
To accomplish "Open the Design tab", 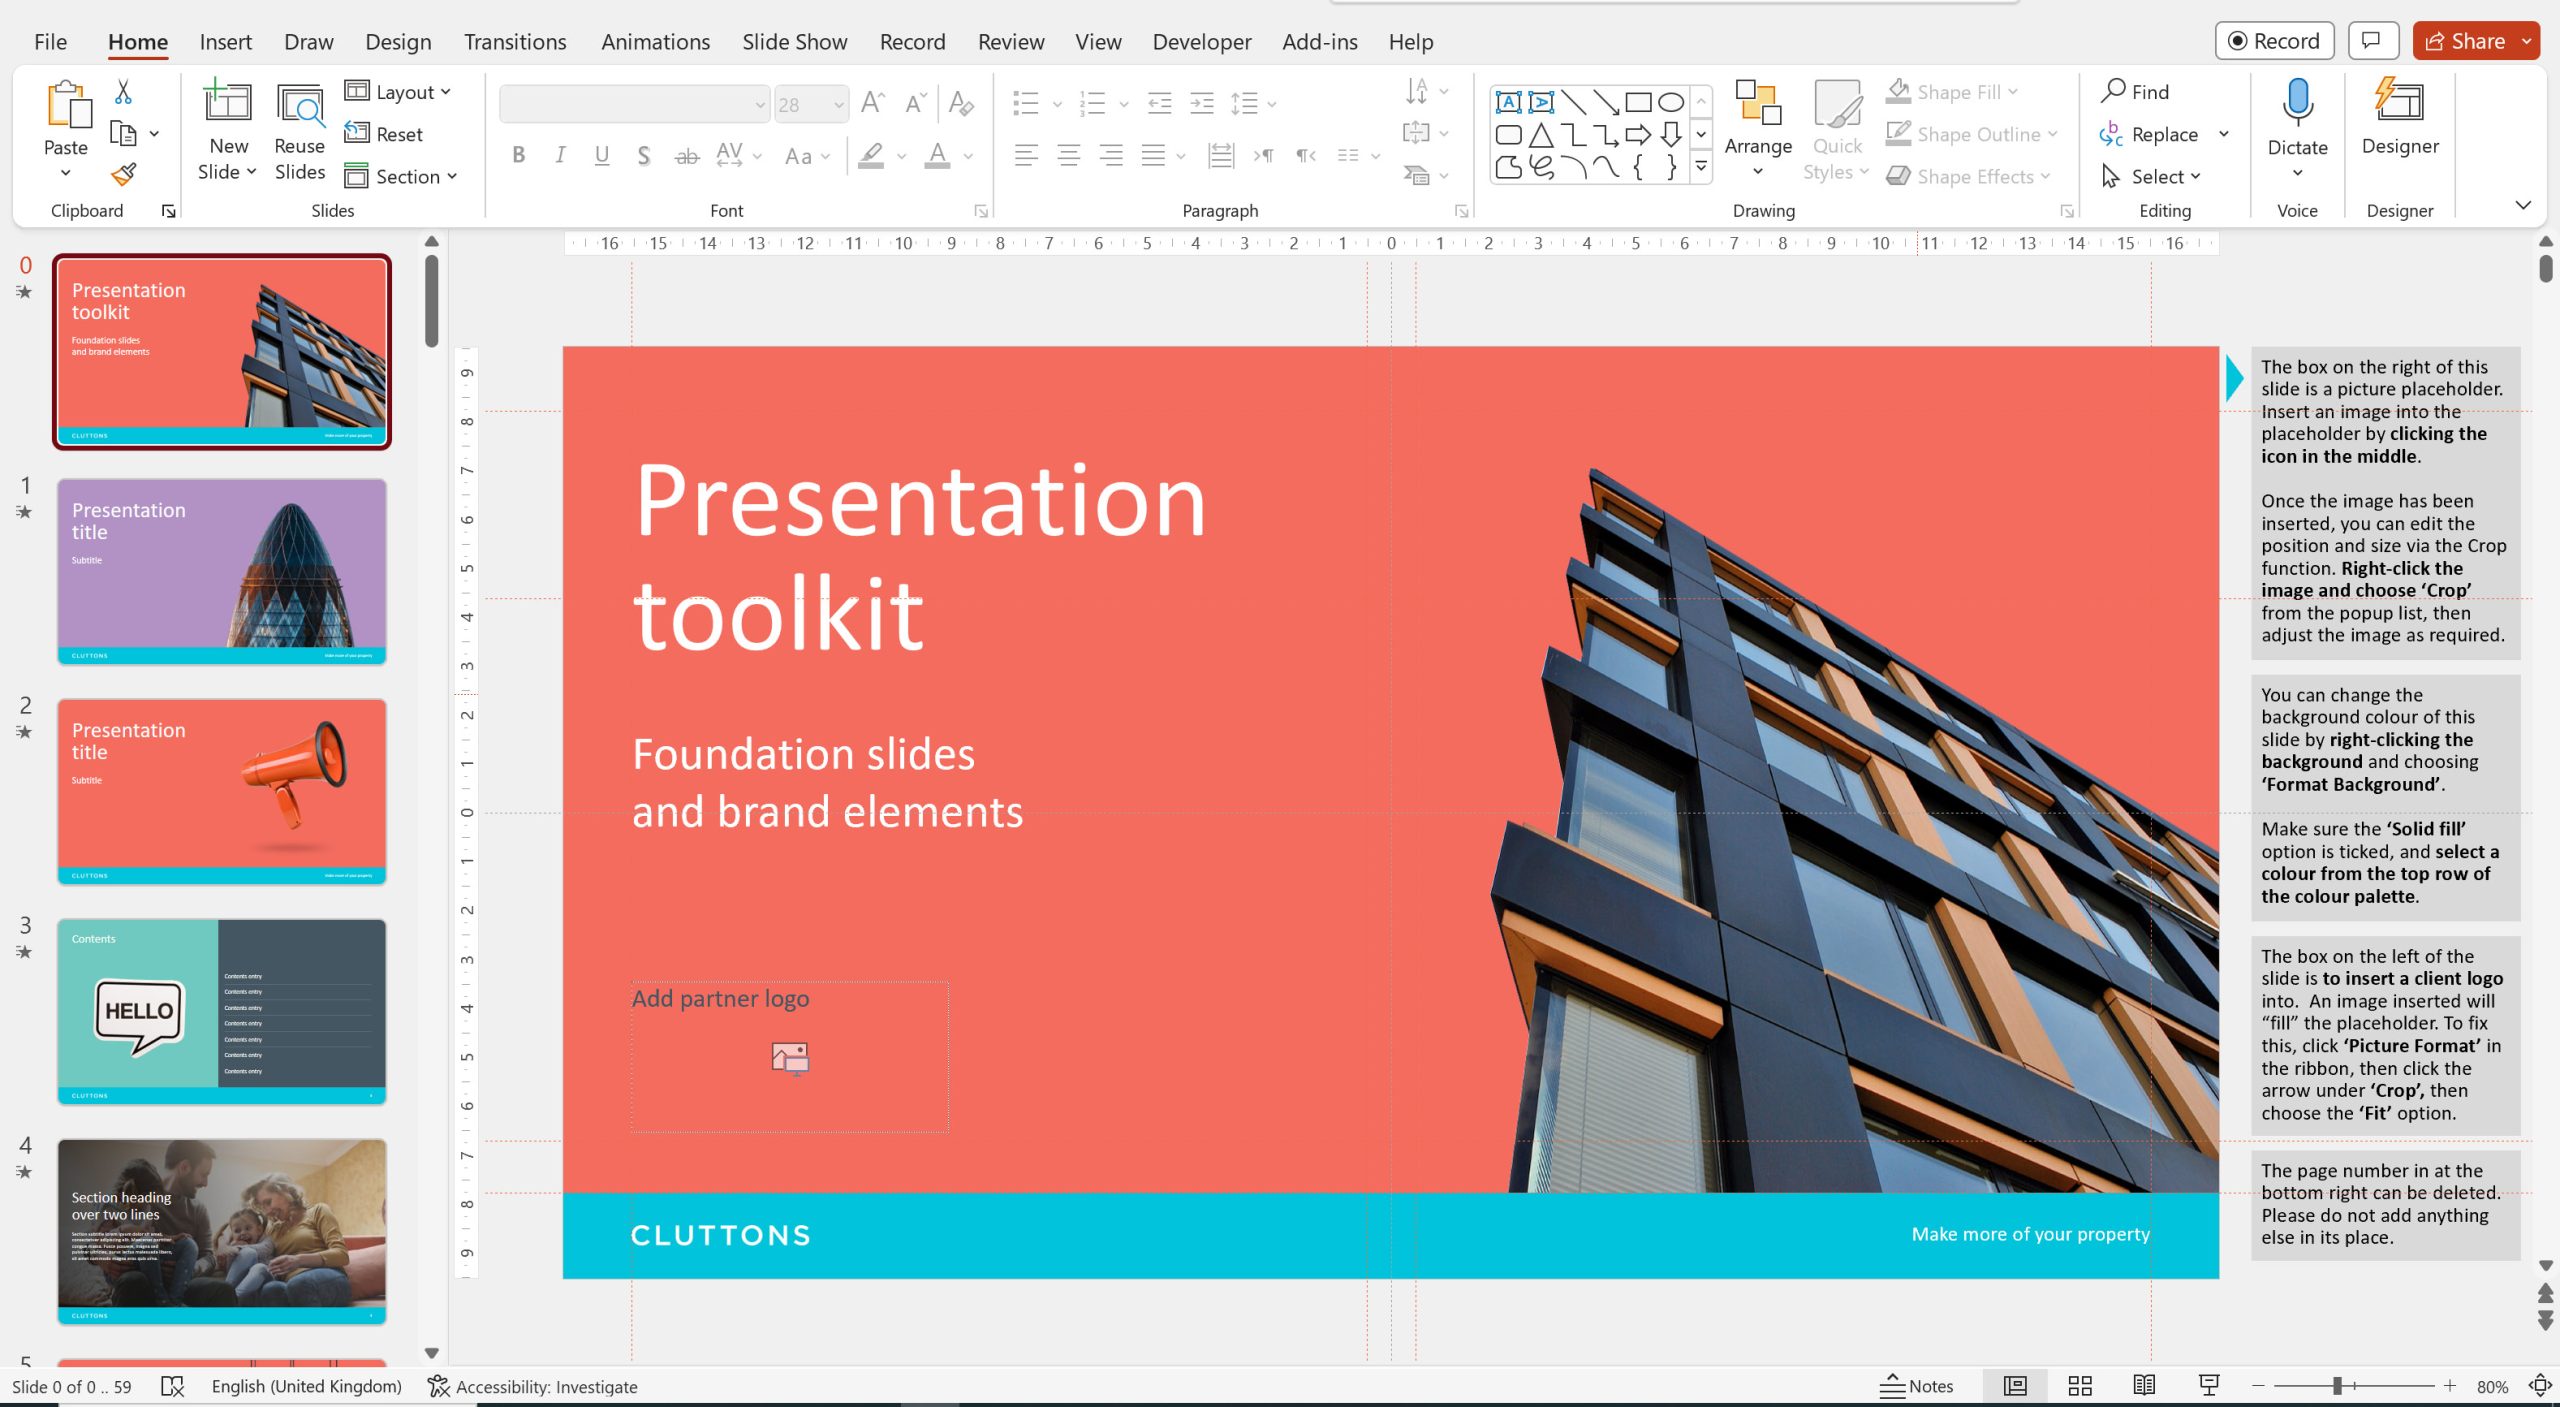I will pyautogui.click(x=398, y=42).
